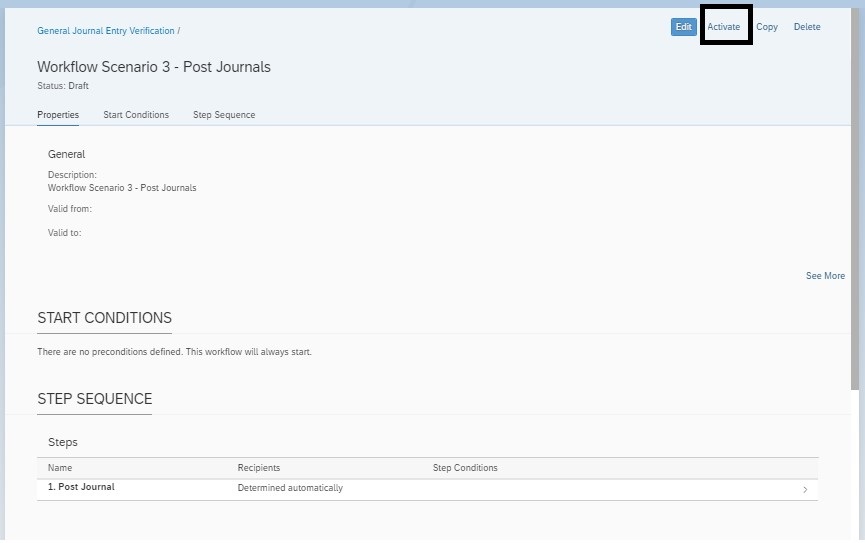Image resolution: width=865 pixels, height=543 pixels.
Task: Open Post Journal step row chevron
Action: [x=805, y=490]
